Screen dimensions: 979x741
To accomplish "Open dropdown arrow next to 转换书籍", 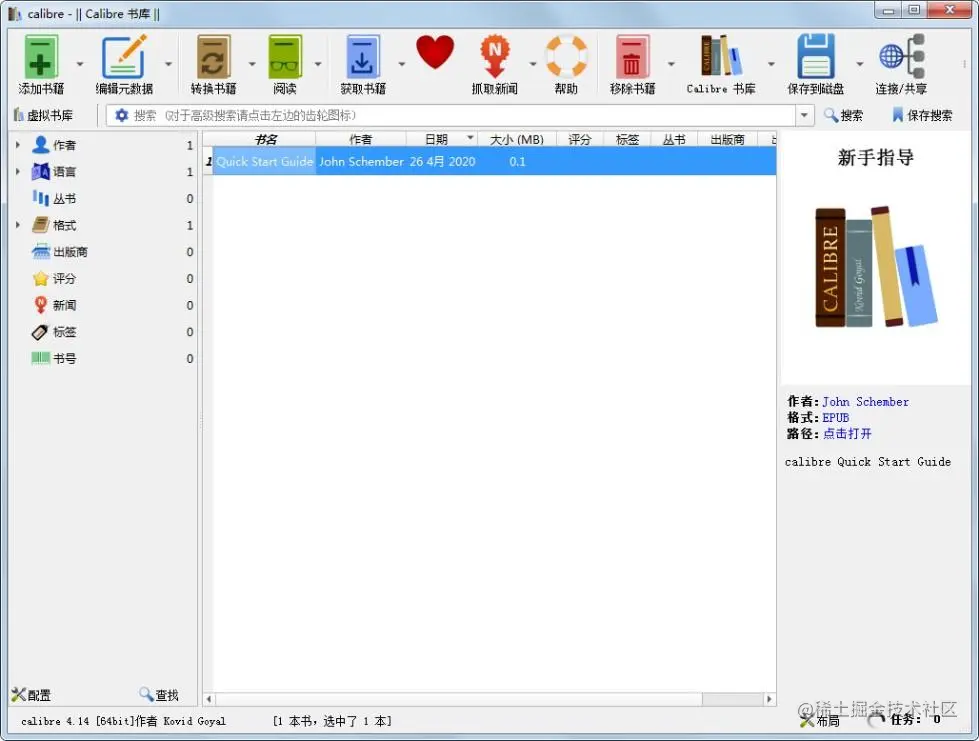I will pyautogui.click(x=252, y=64).
